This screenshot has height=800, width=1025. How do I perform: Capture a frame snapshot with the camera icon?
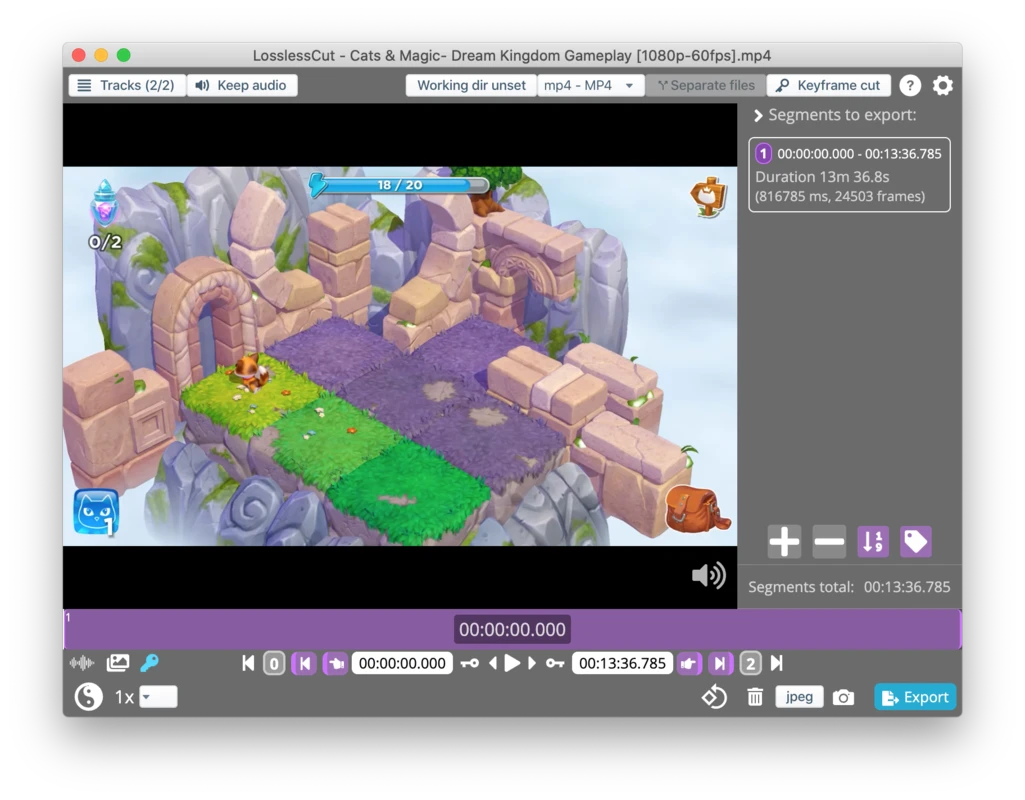[843, 697]
